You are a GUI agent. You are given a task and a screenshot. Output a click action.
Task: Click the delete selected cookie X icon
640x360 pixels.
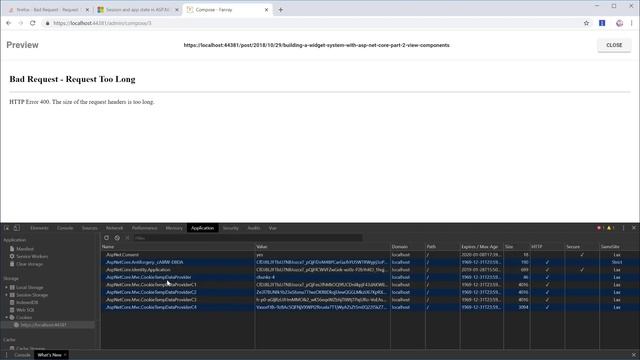pos(127,238)
